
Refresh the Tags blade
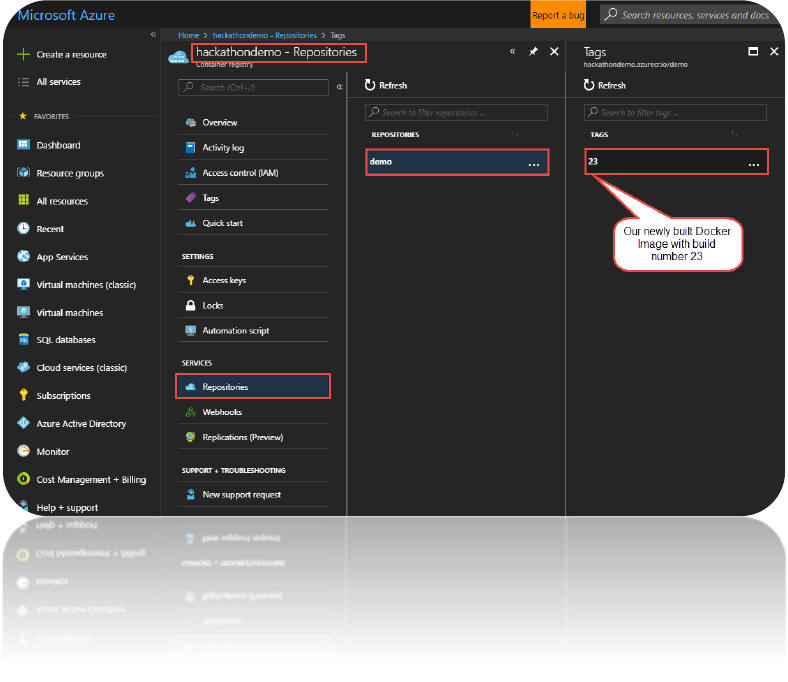pos(605,85)
